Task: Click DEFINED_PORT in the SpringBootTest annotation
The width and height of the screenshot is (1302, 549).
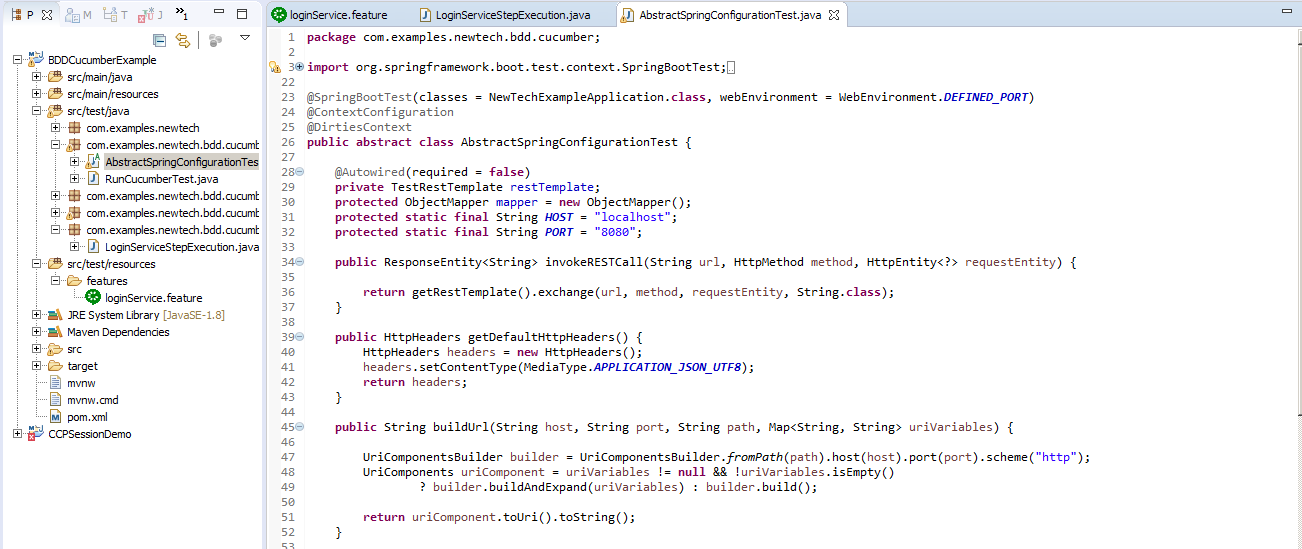Action: [x=985, y=97]
